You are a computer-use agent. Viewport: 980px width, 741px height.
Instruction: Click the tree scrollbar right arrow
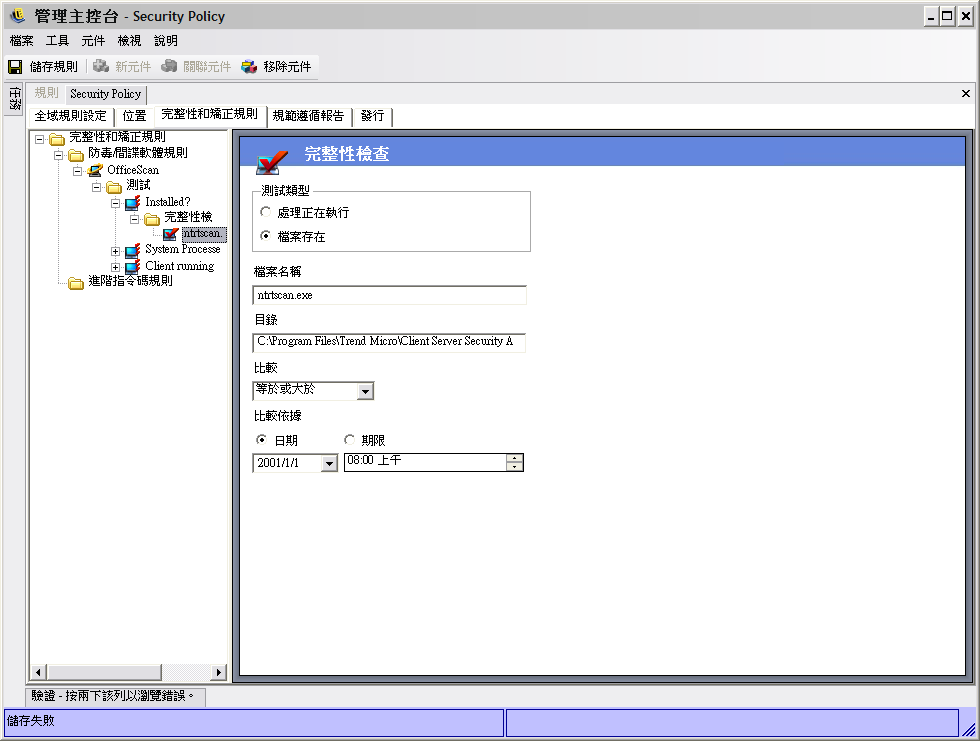pyautogui.click(x=218, y=672)
